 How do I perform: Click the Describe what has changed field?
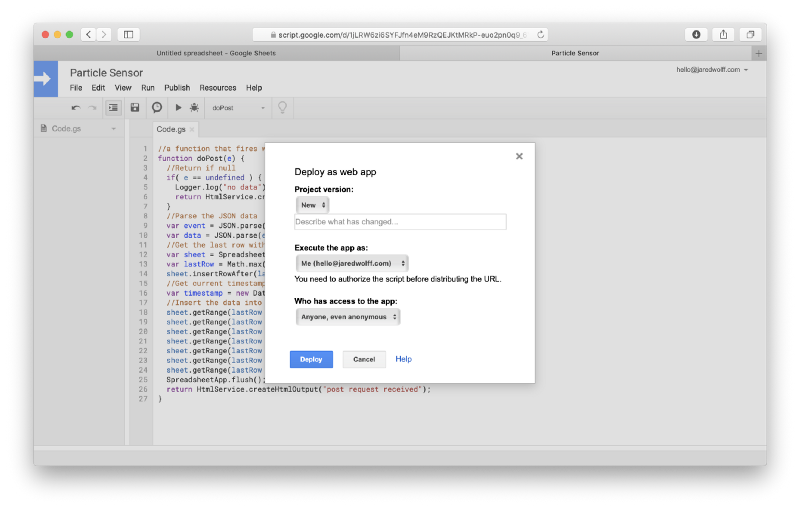(401, 222)
